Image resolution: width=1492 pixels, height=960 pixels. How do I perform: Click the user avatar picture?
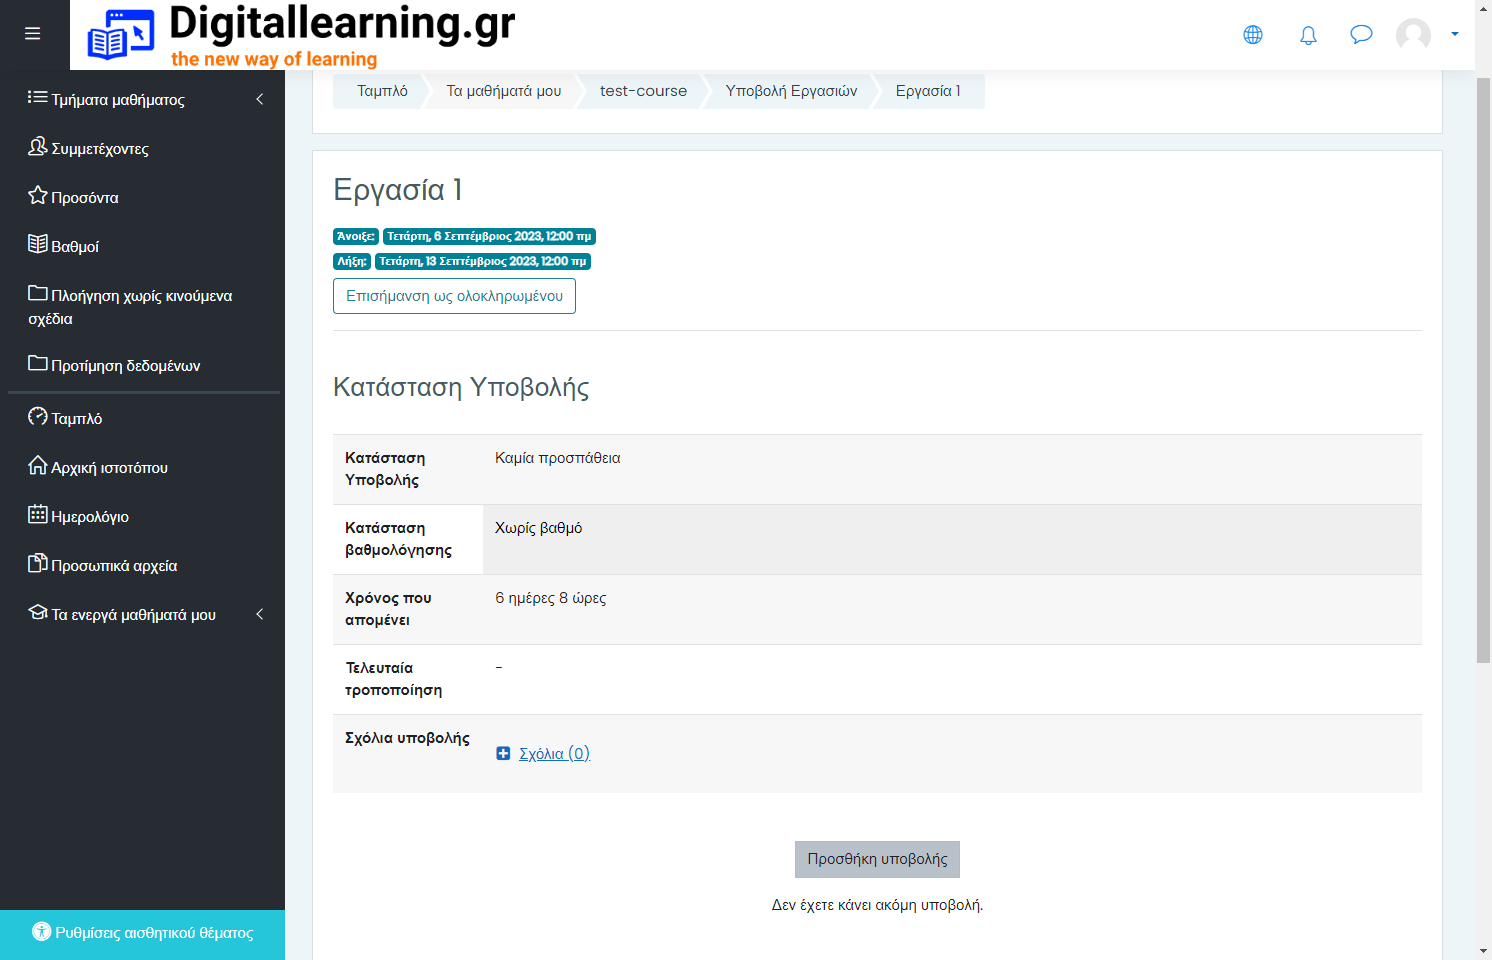[1413, 35]
